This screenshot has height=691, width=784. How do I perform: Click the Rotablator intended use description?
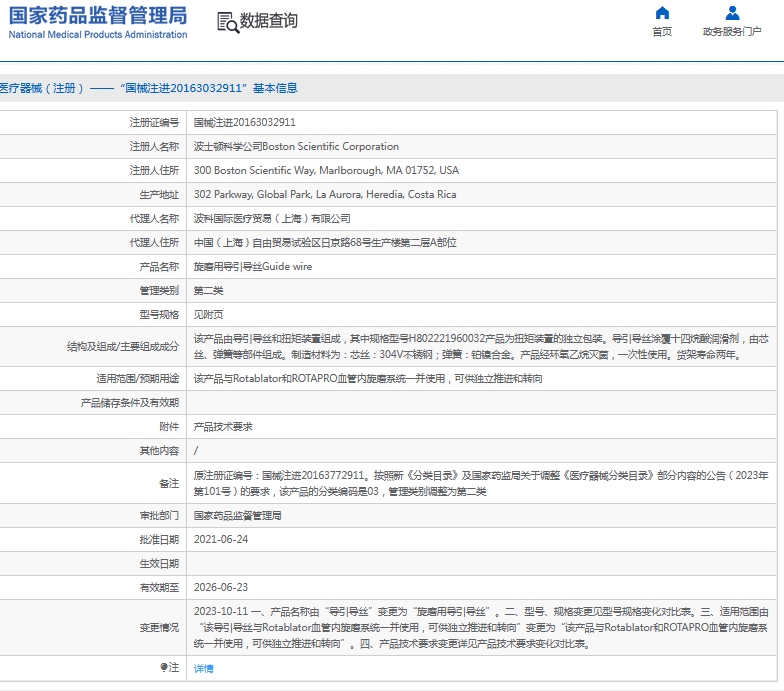(x=368, y=378)
